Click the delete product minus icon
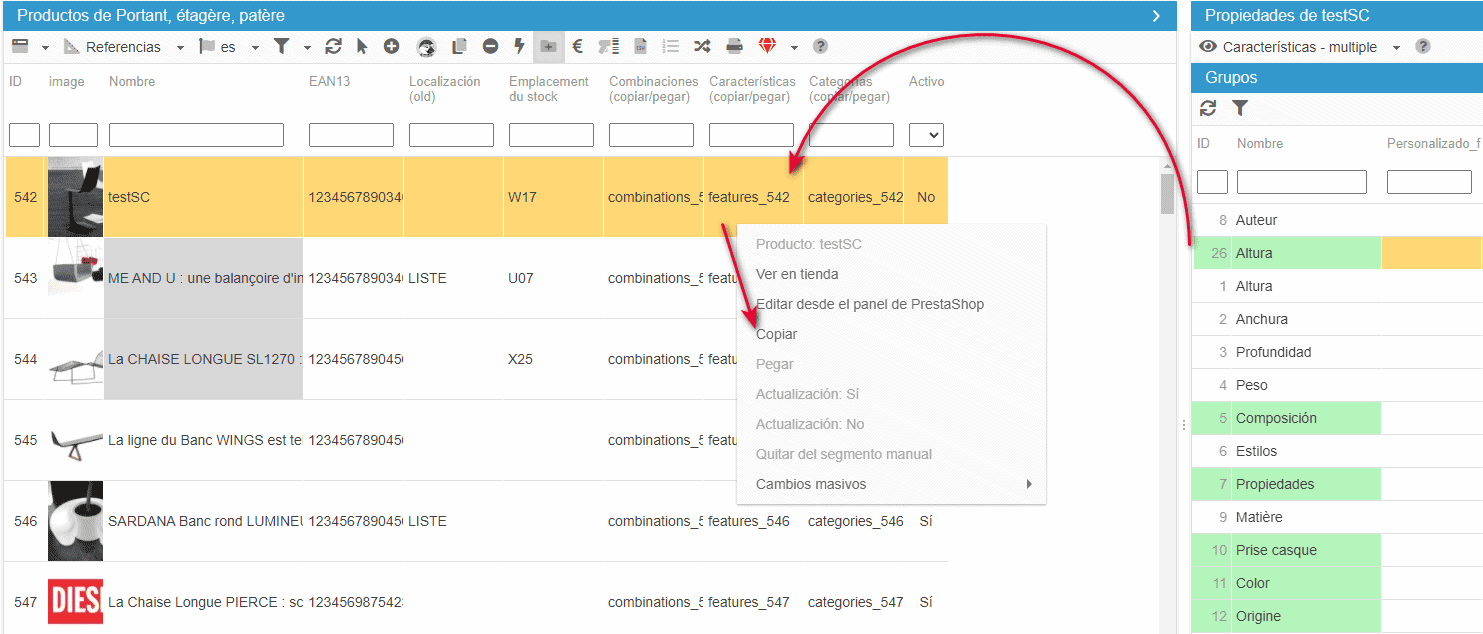The width and height of the screenshot is (1483, 634). click(x=490, y=46)
